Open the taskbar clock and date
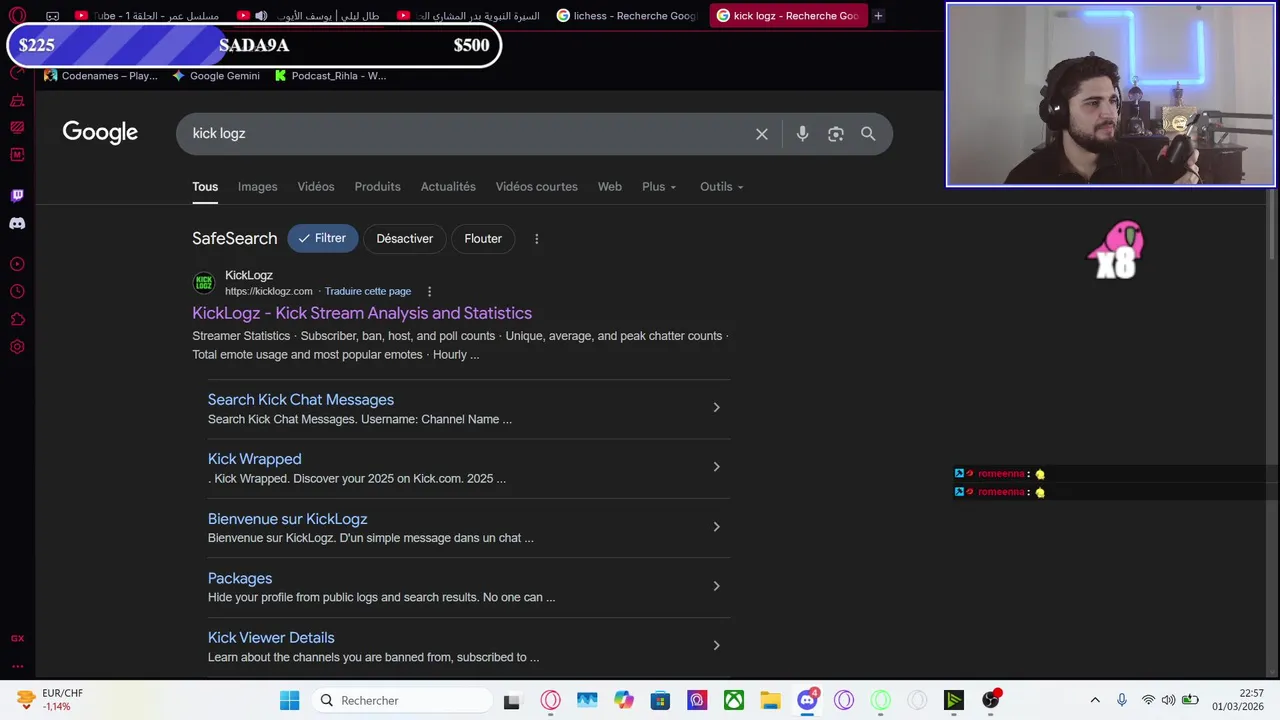The height and width of the screenshot is (720, 1280). [x=1238, y=700]
